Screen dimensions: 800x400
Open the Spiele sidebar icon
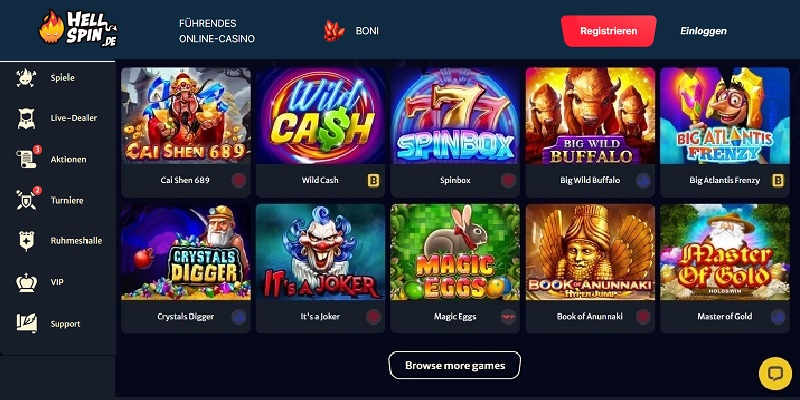pyautogui.click(x=27, y=78)
